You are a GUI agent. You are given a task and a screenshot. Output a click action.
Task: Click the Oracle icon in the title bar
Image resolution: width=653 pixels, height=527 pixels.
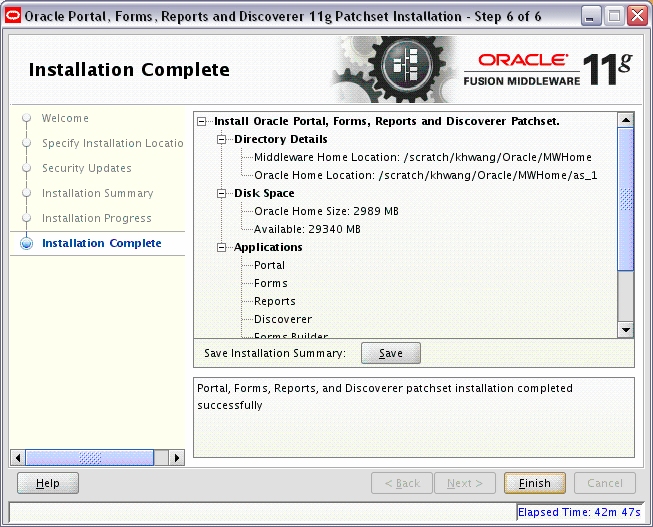coord(13,16)
